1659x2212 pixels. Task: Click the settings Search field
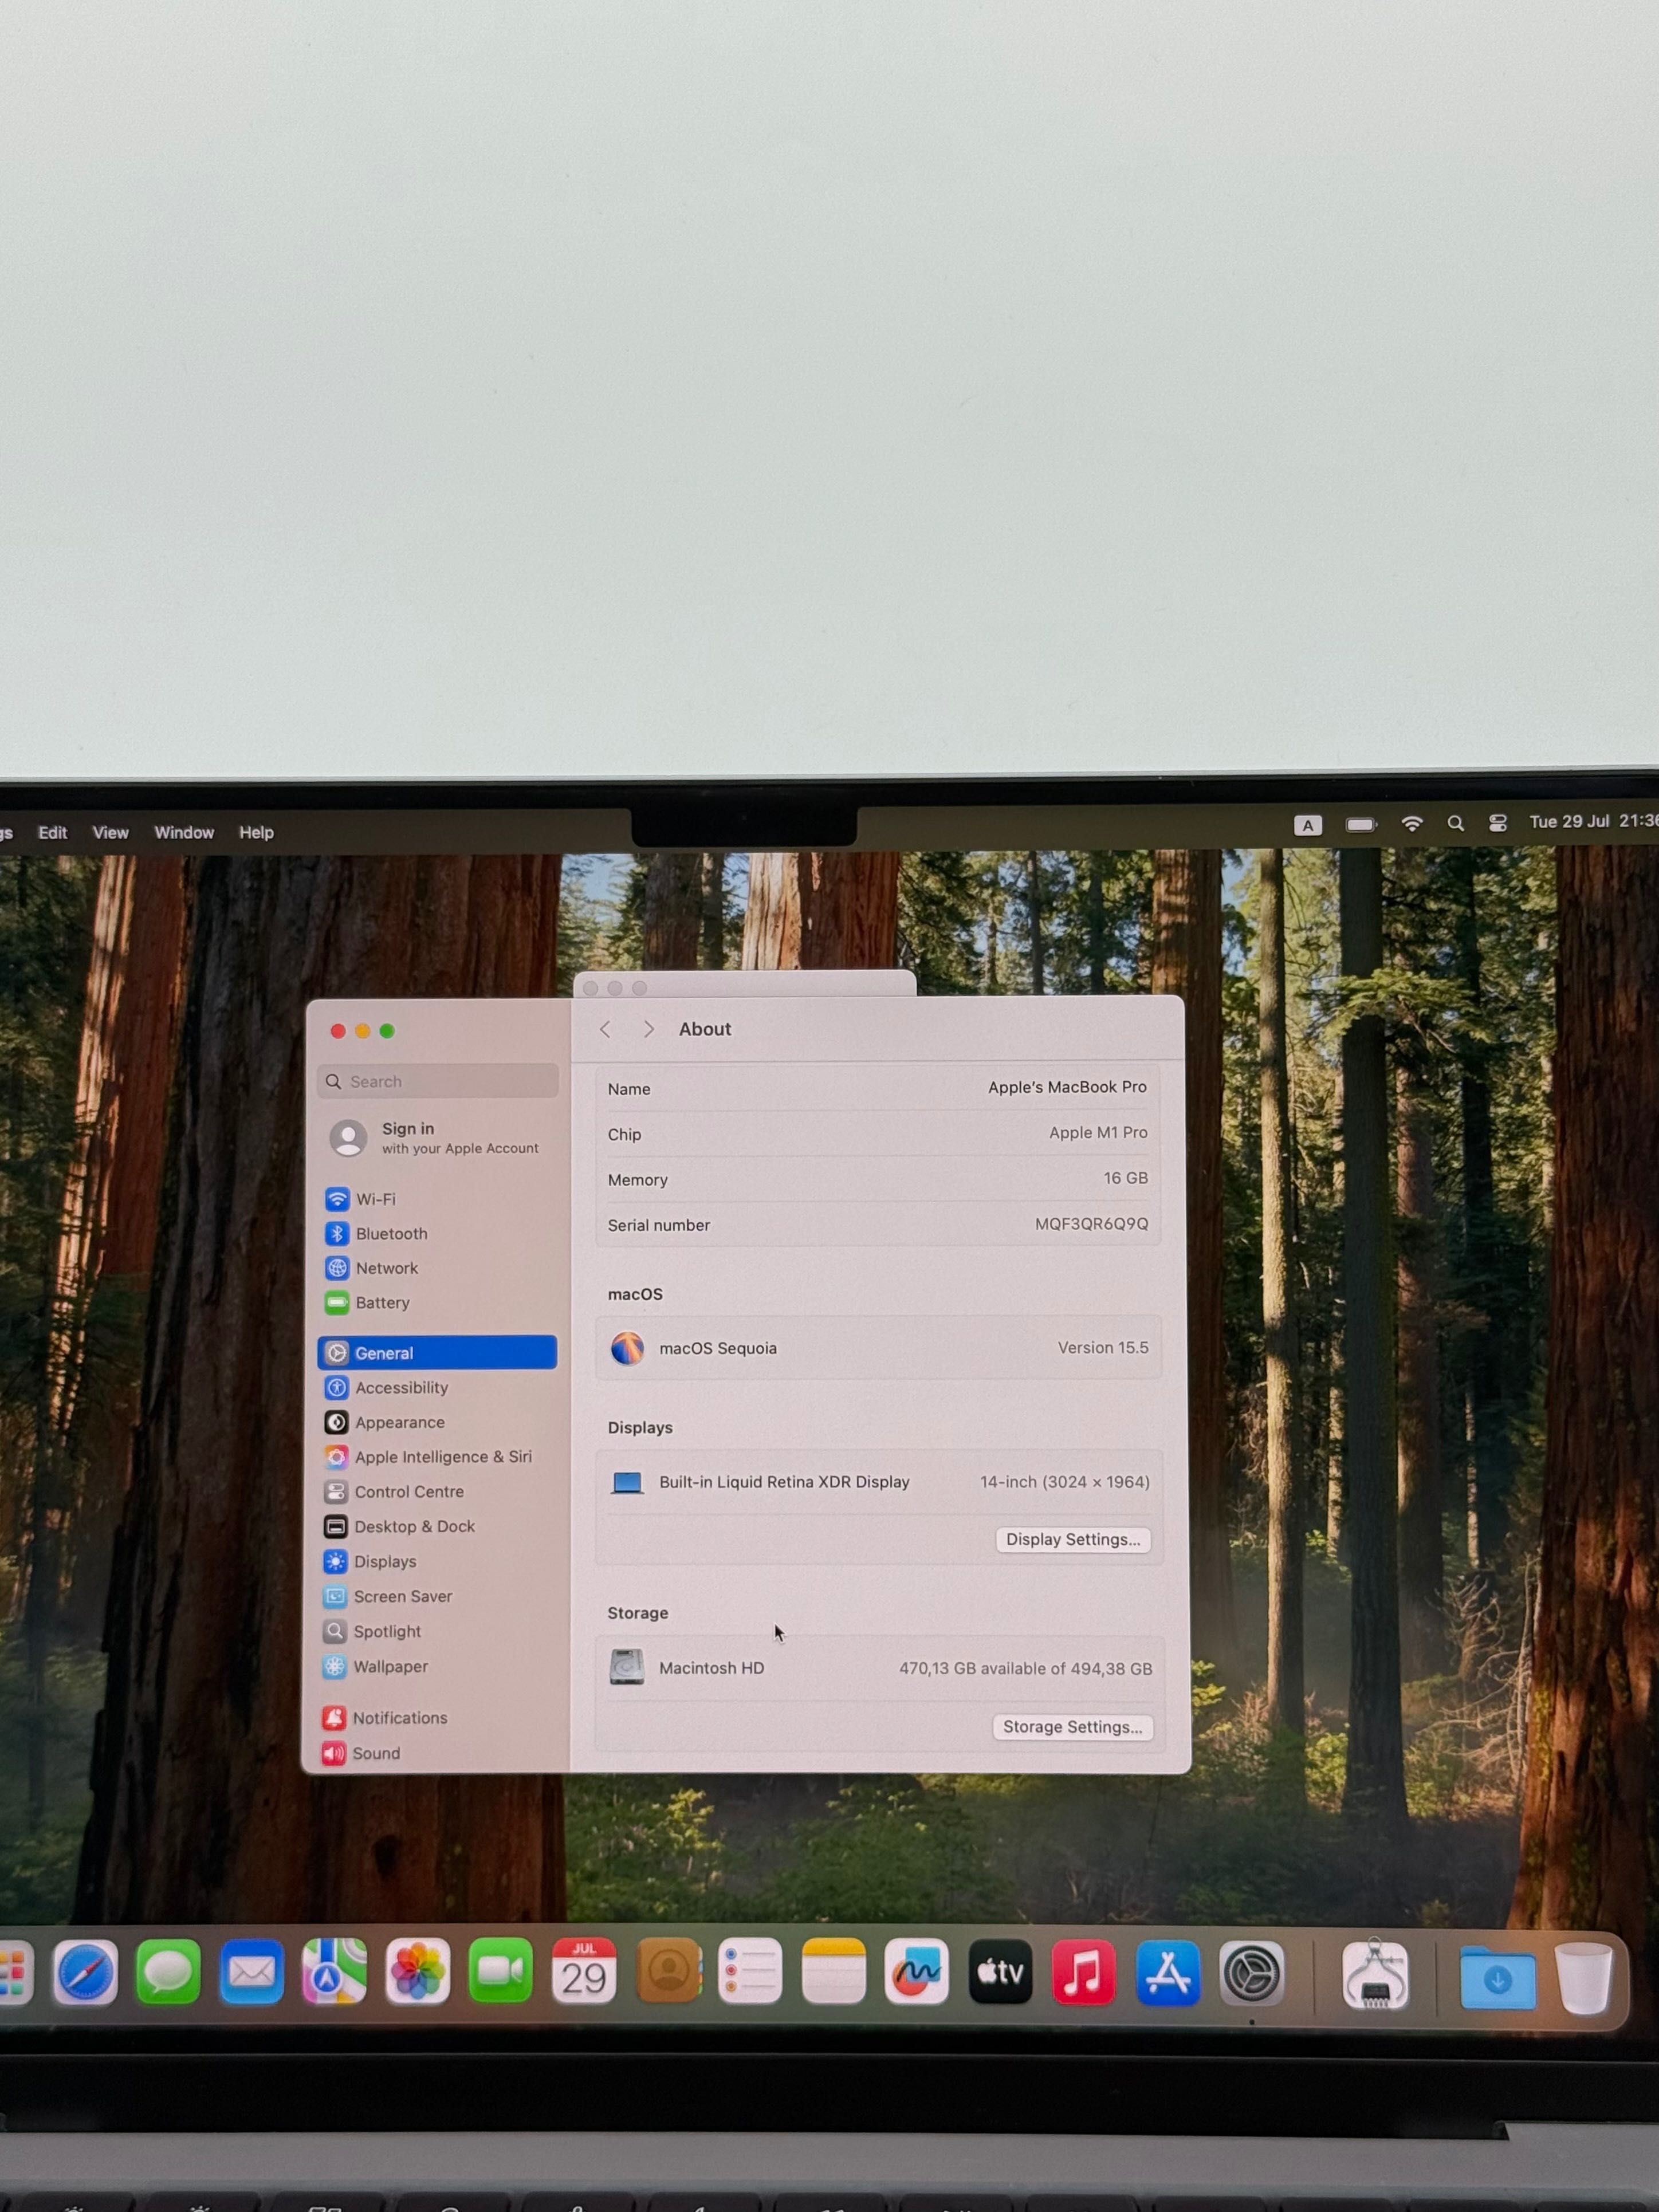tap(438, 1081)
